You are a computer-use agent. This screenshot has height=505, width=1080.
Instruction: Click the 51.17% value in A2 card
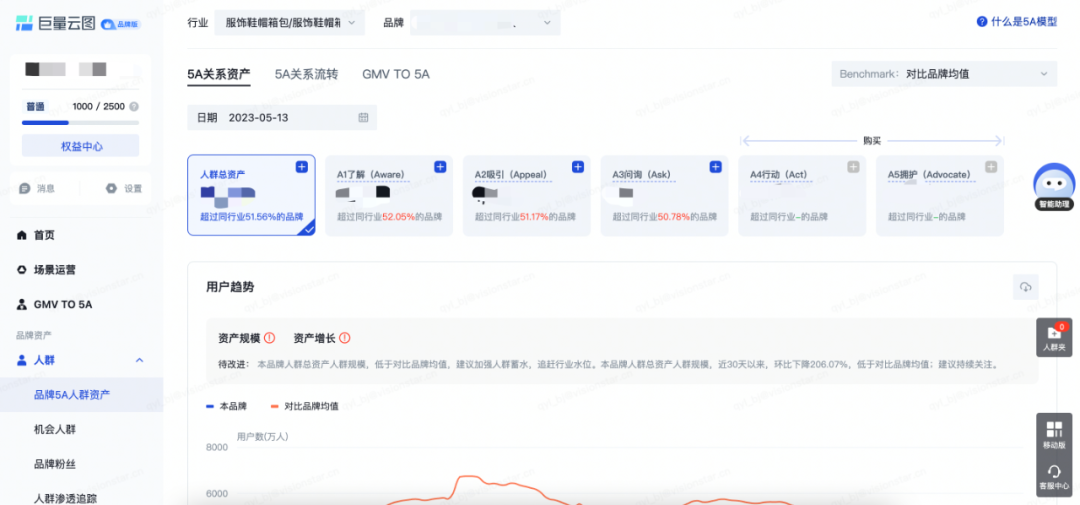pyautogui.click(x=536, y=216)
